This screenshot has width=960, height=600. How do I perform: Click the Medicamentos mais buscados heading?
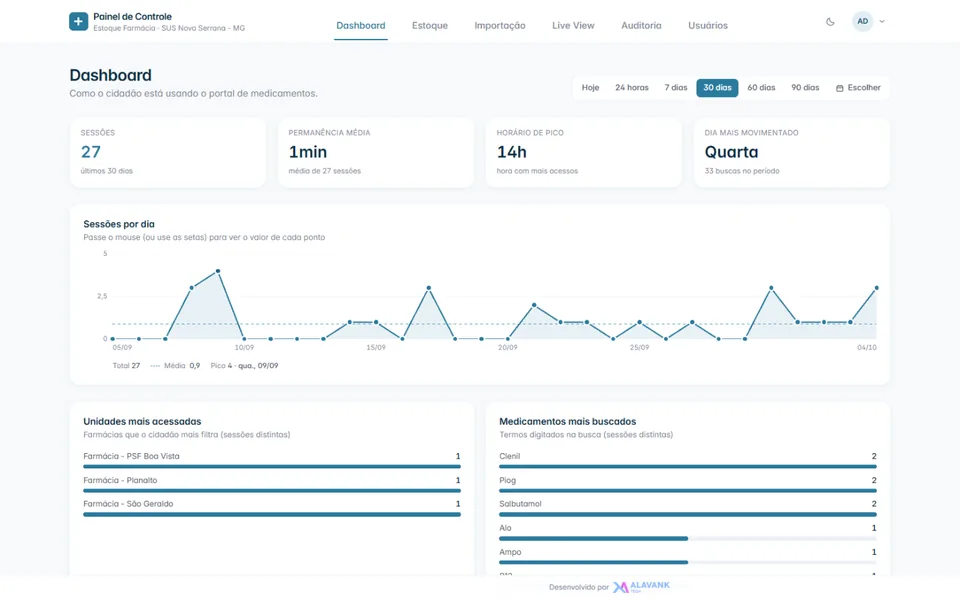point(568,421)
